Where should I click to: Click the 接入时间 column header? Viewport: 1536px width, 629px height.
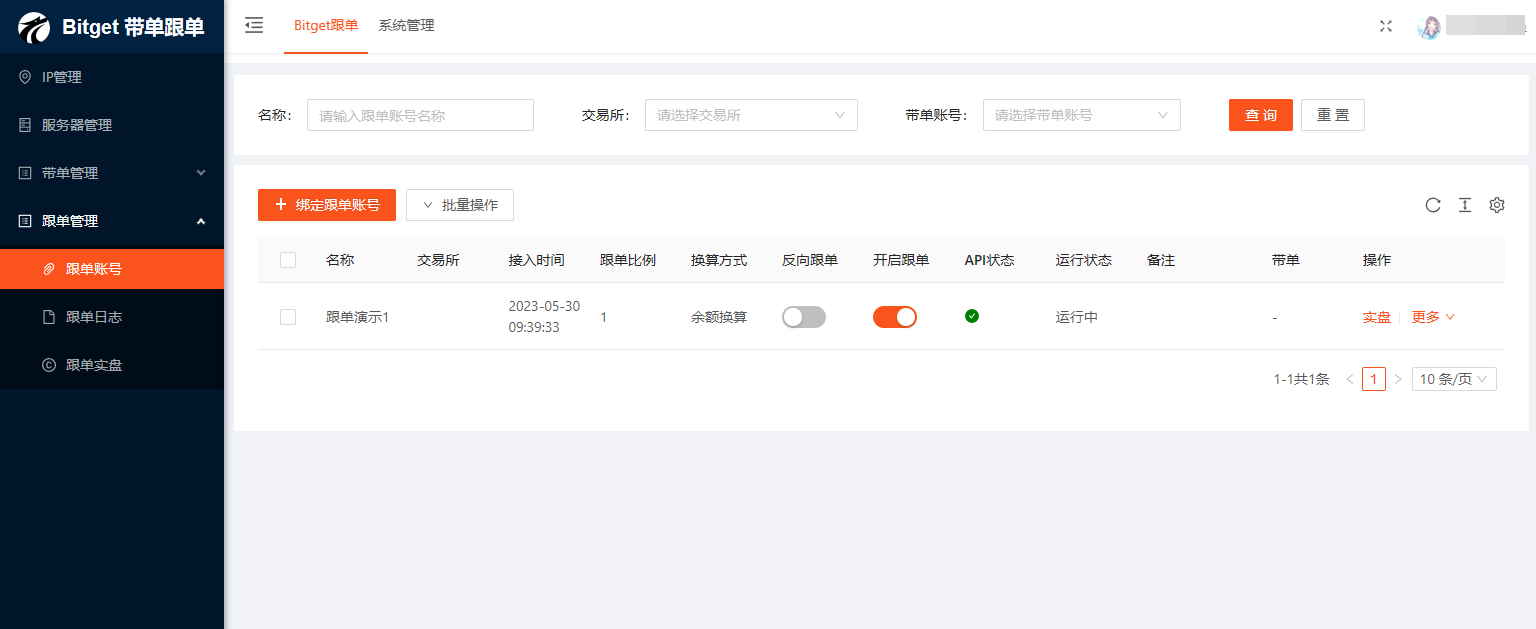click(x=536, y=260)
